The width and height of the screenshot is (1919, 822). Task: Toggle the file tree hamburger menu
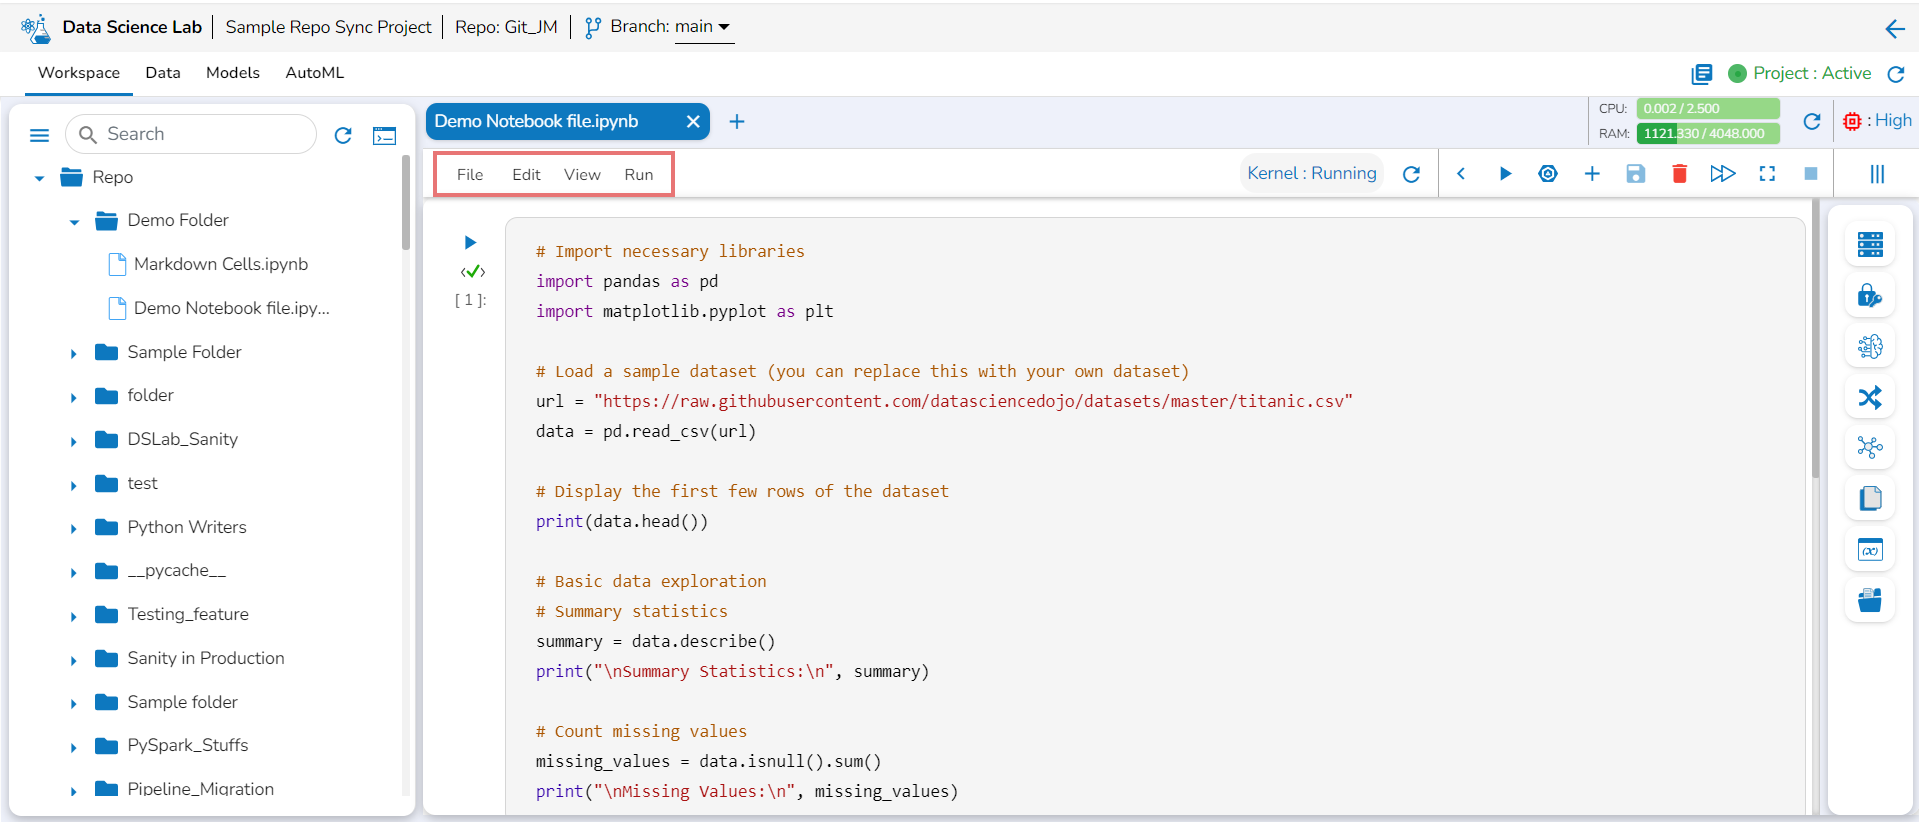[x=40, y=135]
